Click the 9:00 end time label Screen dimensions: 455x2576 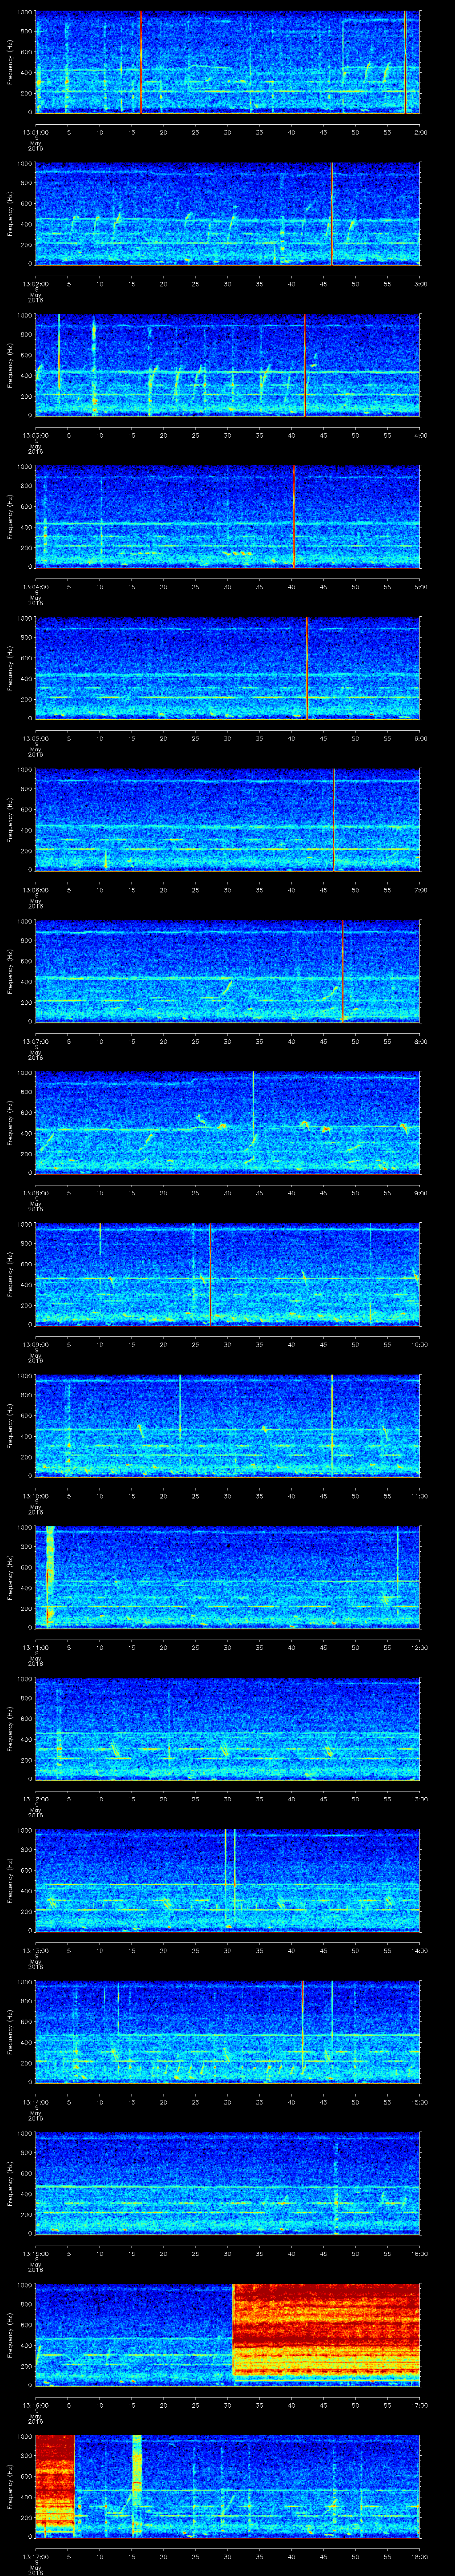pyautogui.click(x=420, y=1193)
